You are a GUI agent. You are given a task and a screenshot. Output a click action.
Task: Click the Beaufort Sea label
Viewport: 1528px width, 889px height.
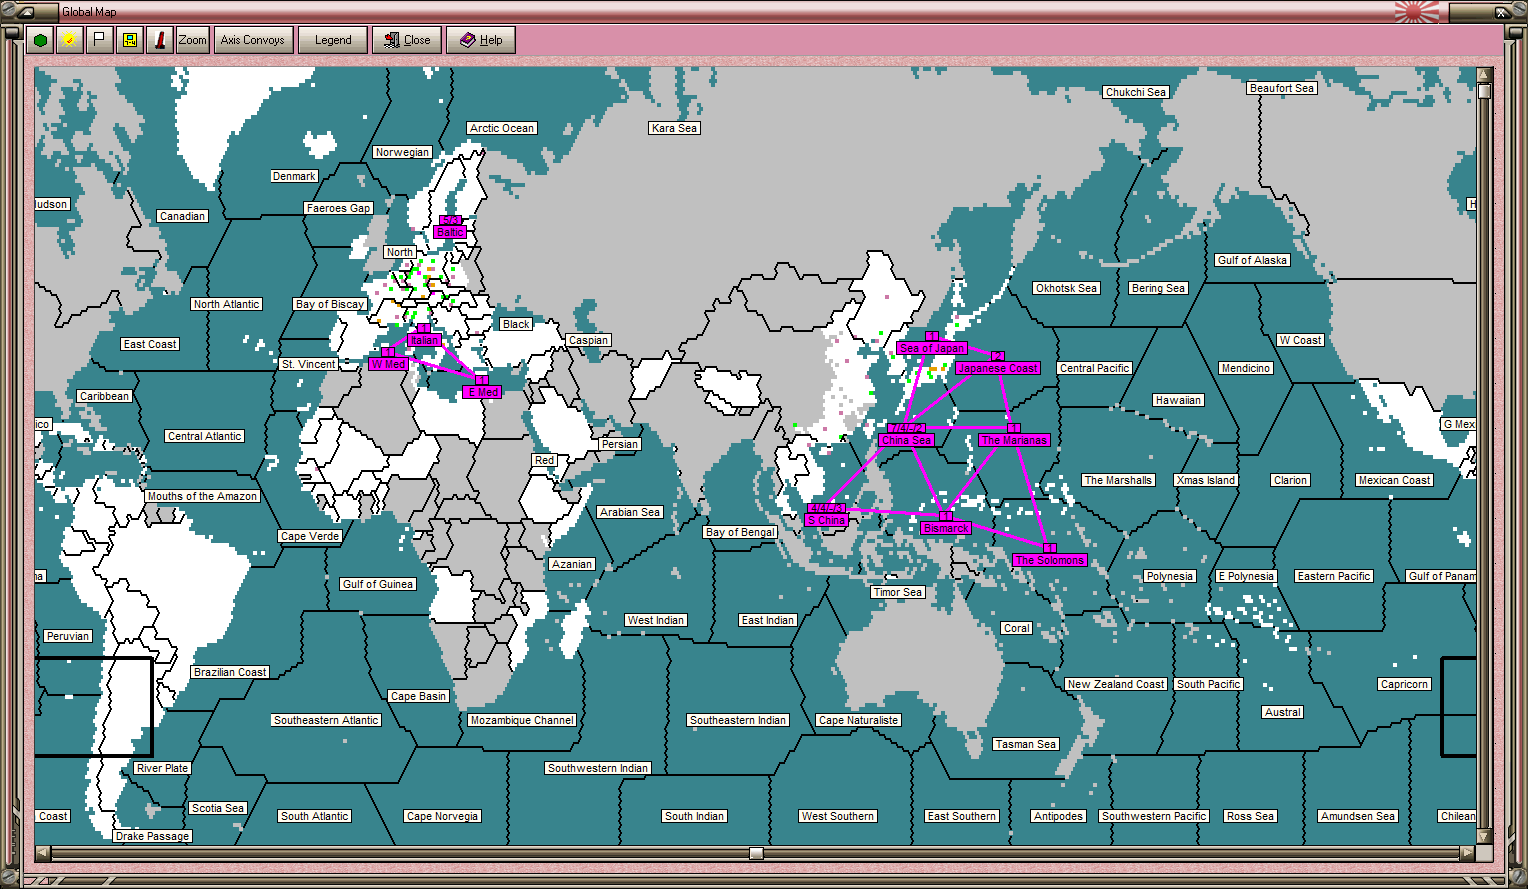tap(1282, 88)
